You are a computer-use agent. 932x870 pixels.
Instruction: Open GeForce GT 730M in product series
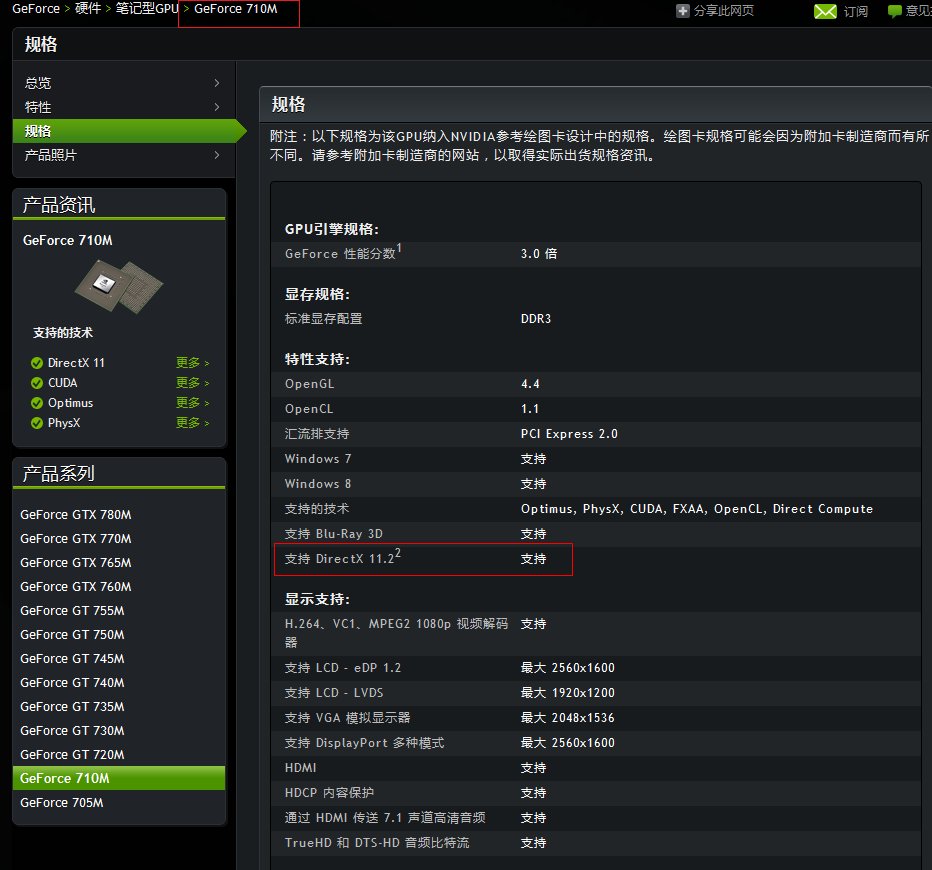pos(72,730)
